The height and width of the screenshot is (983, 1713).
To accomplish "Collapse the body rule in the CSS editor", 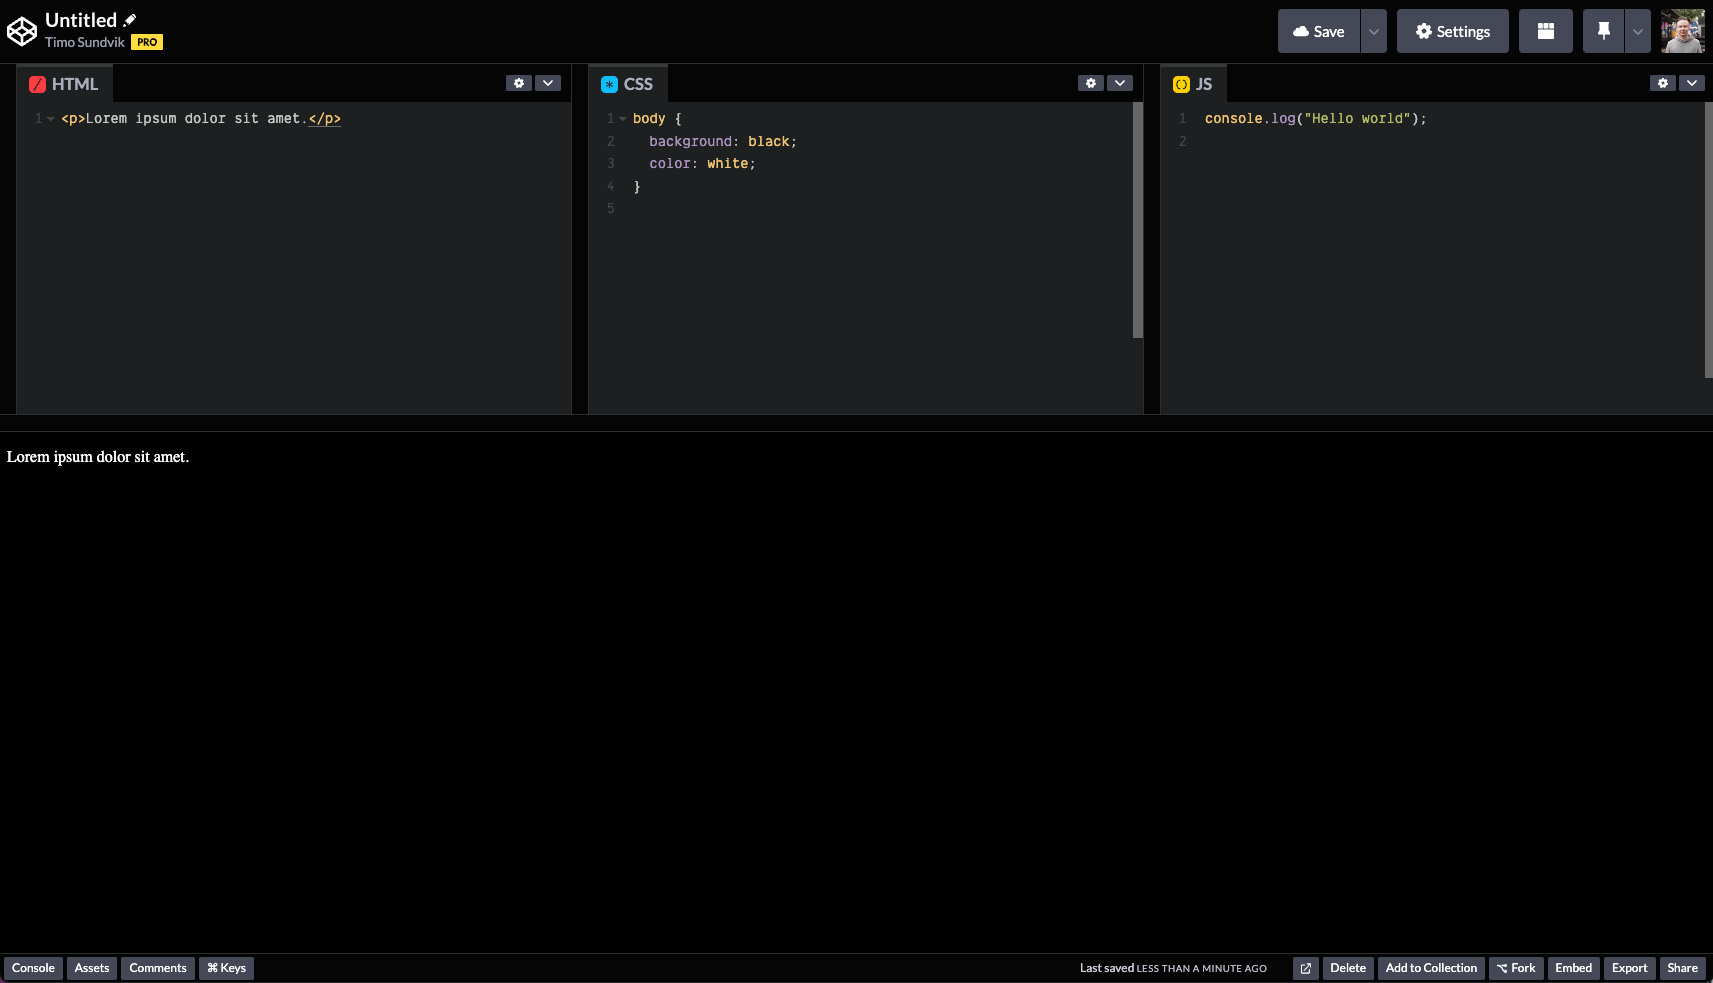I will tap(622, 118).
